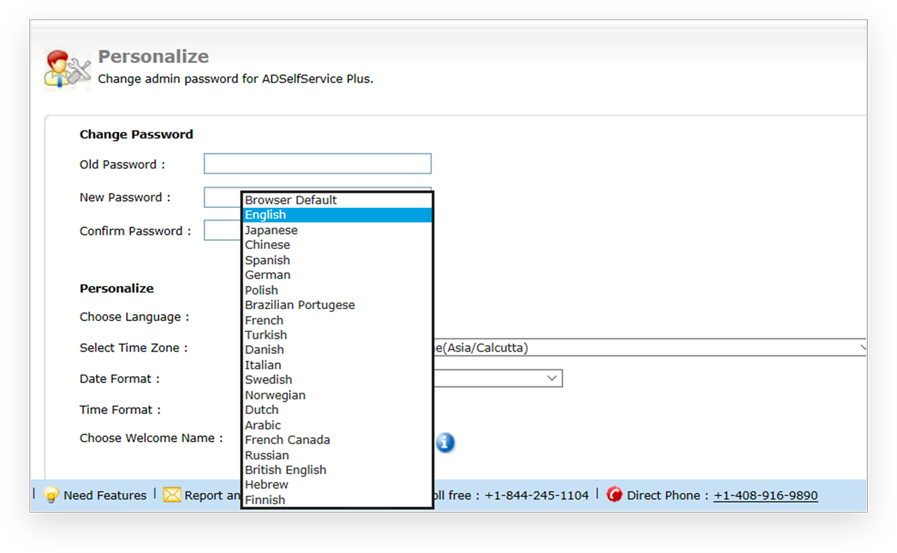Select French Canada language option

[x=337, y=440]
